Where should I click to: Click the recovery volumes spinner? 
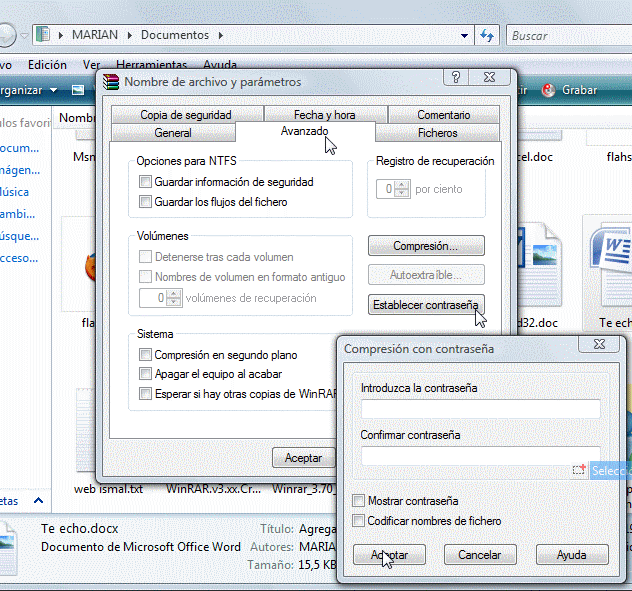[x=174, y=298]
